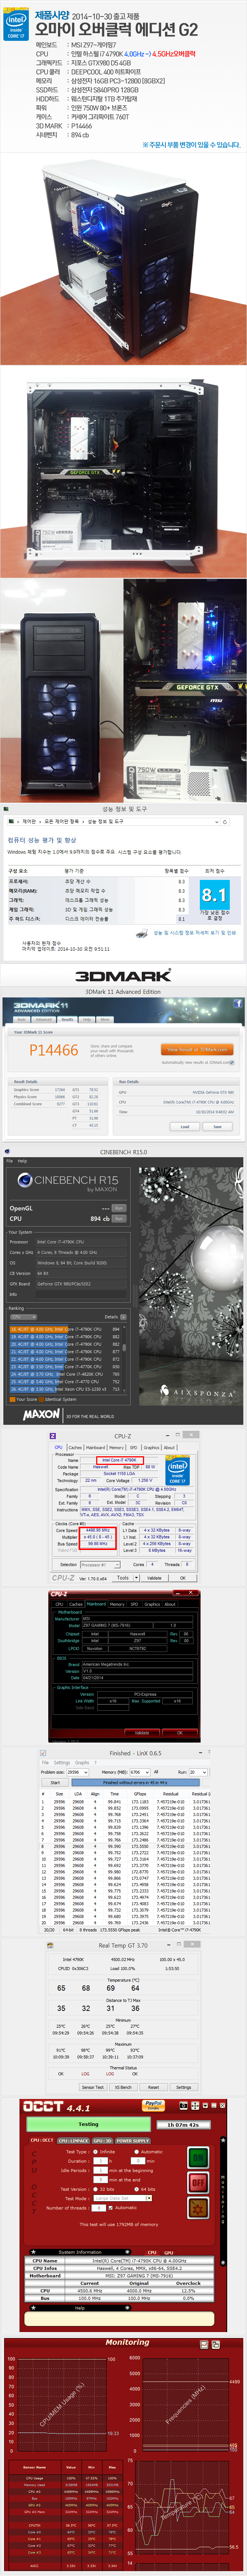Click View result at 3DMark.com
247x2576 pixels.
point(197,1050)
